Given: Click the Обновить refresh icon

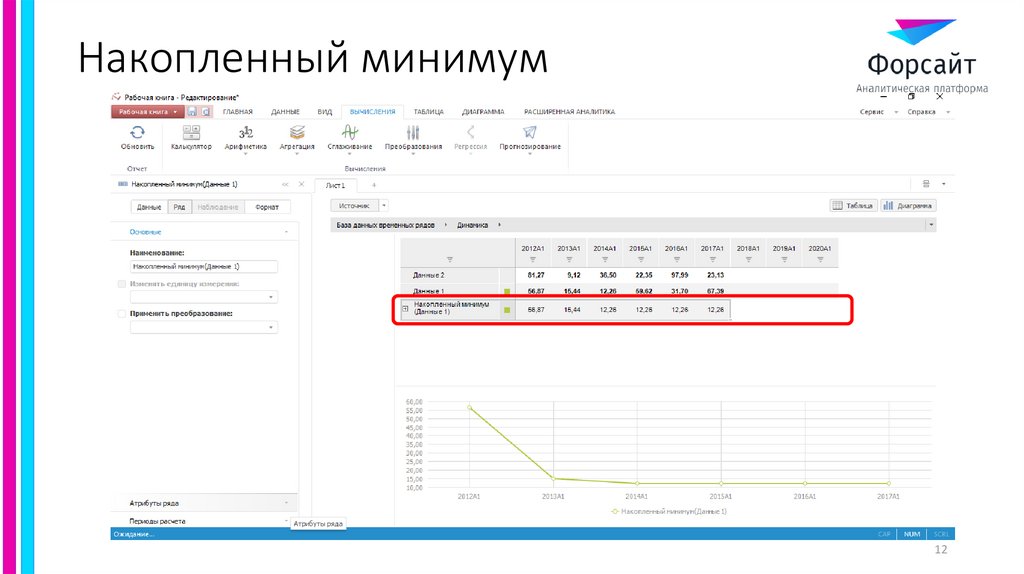Looking at the screenshot, I should [x=137, y=132].
